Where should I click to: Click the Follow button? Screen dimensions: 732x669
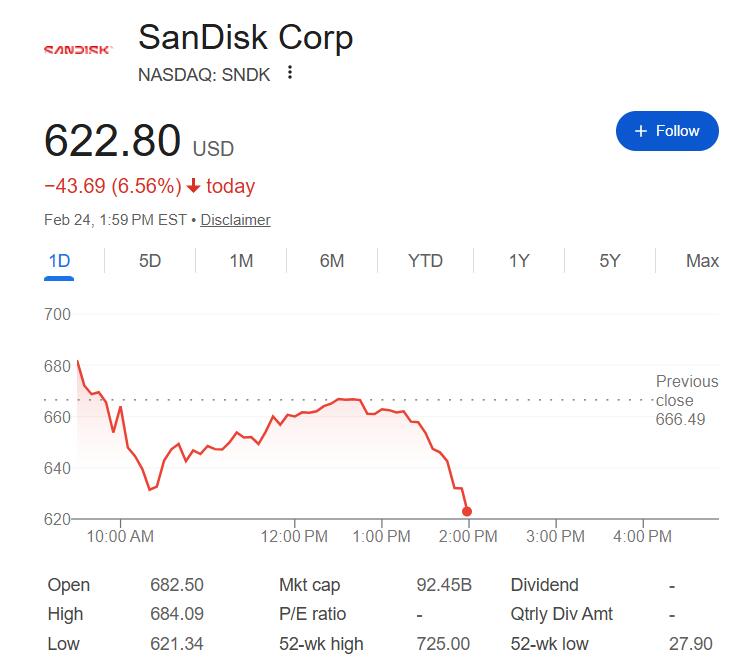click(x=667, y=131)
